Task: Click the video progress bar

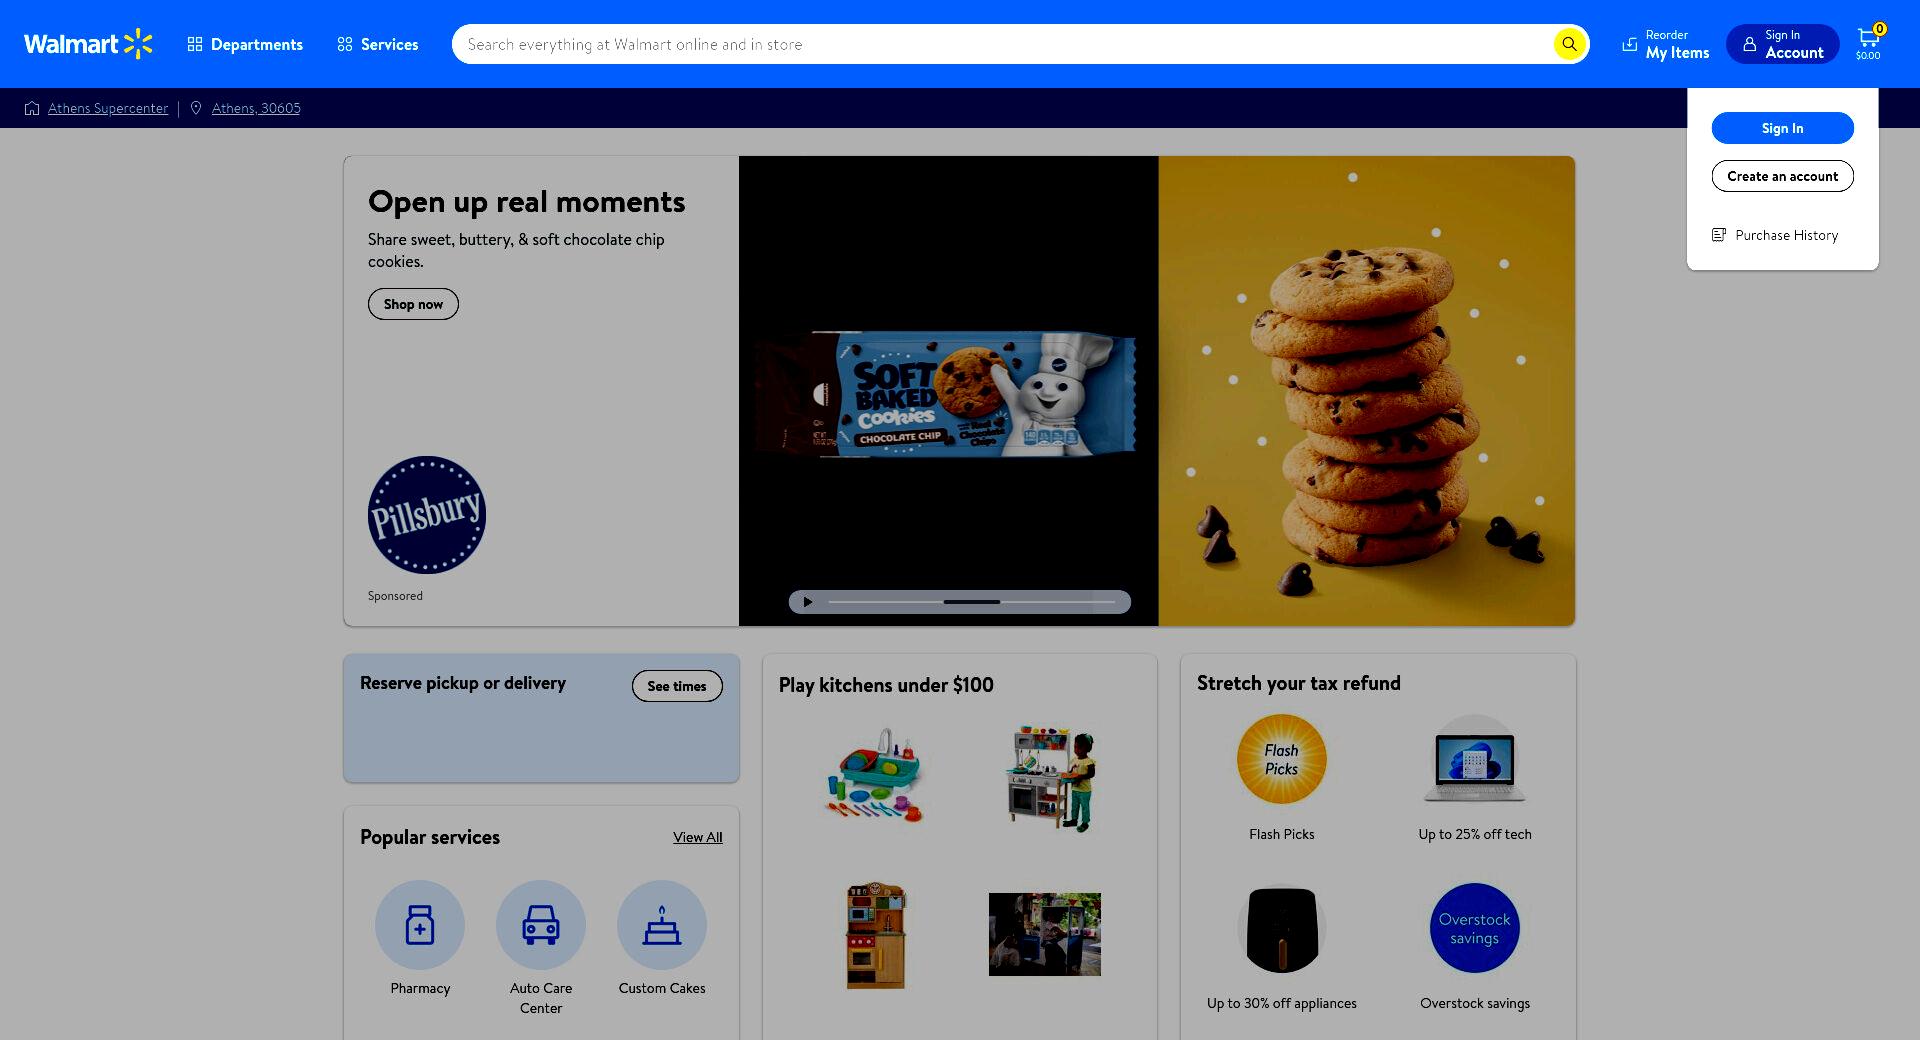Action: pos(972,602)
